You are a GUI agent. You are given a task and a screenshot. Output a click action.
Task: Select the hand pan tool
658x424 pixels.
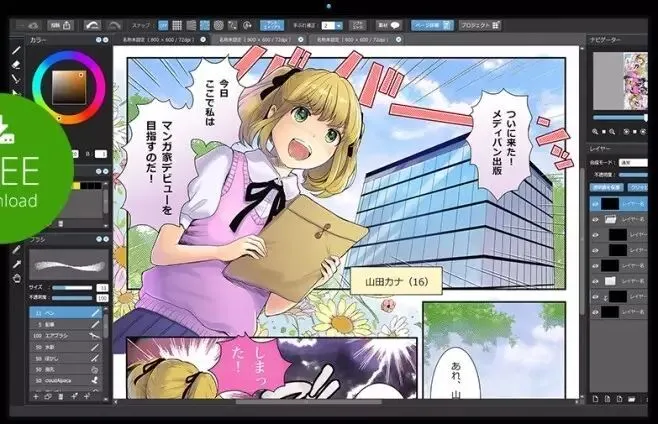[16, 278]
